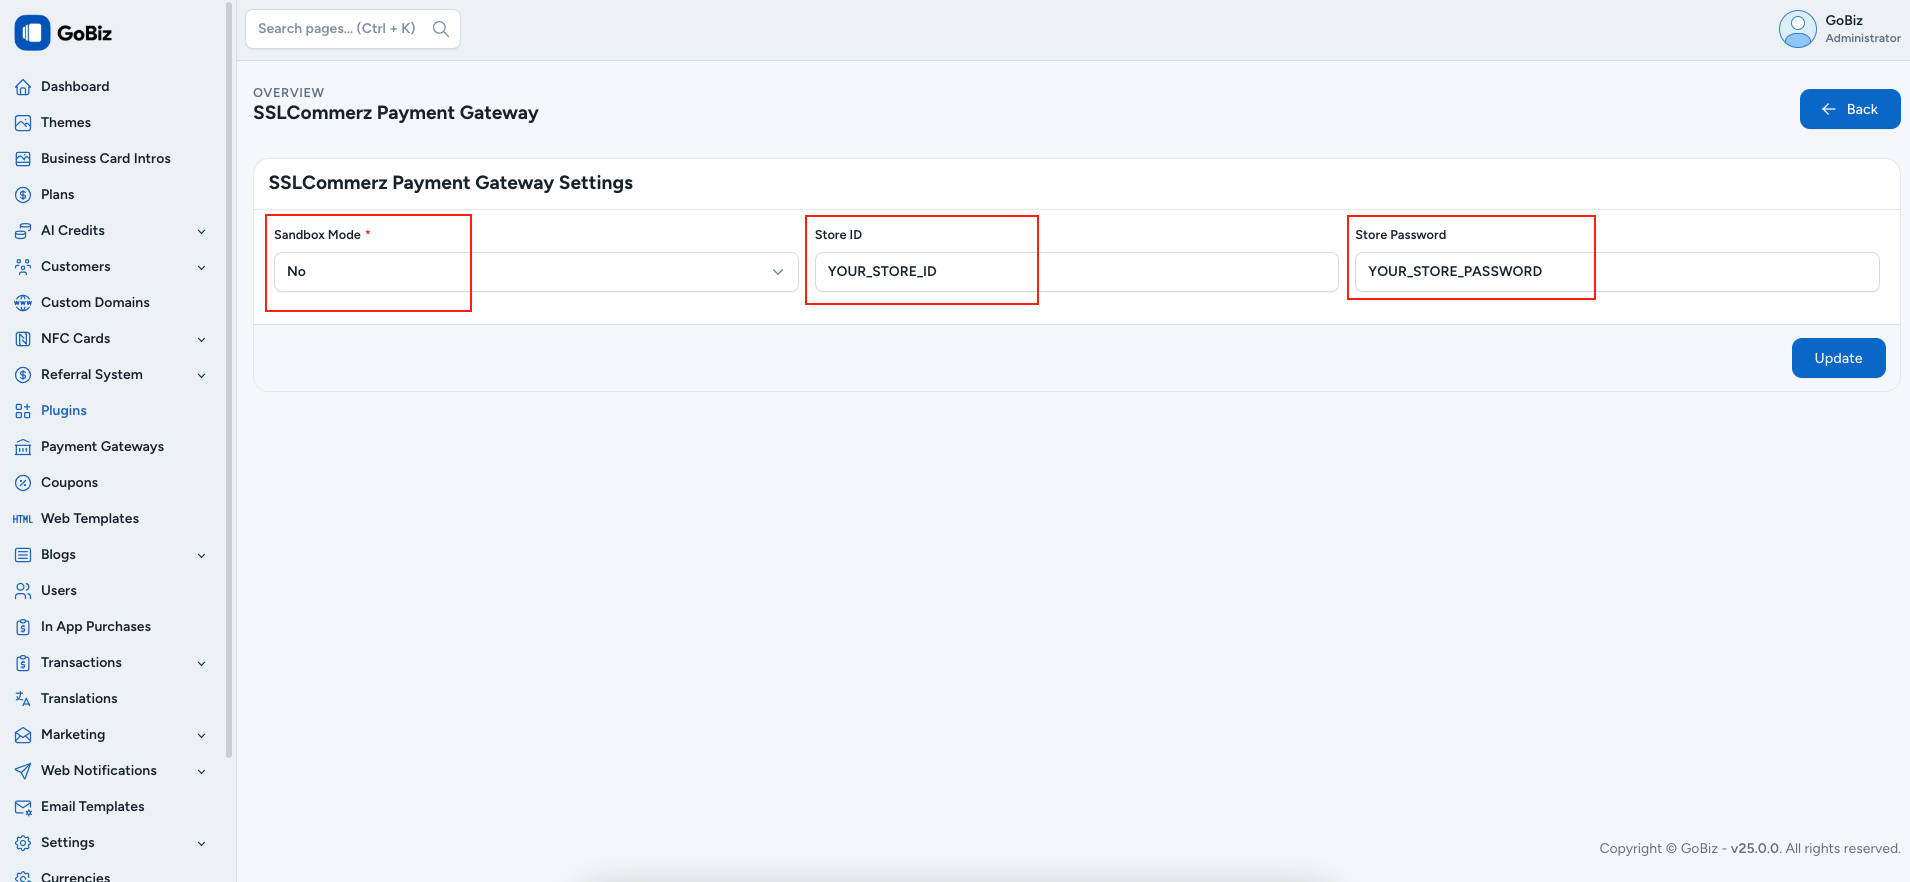Open Currencies in the sidebar
The height and width of the screenshot is (882, 1910).
pos(112,874)
